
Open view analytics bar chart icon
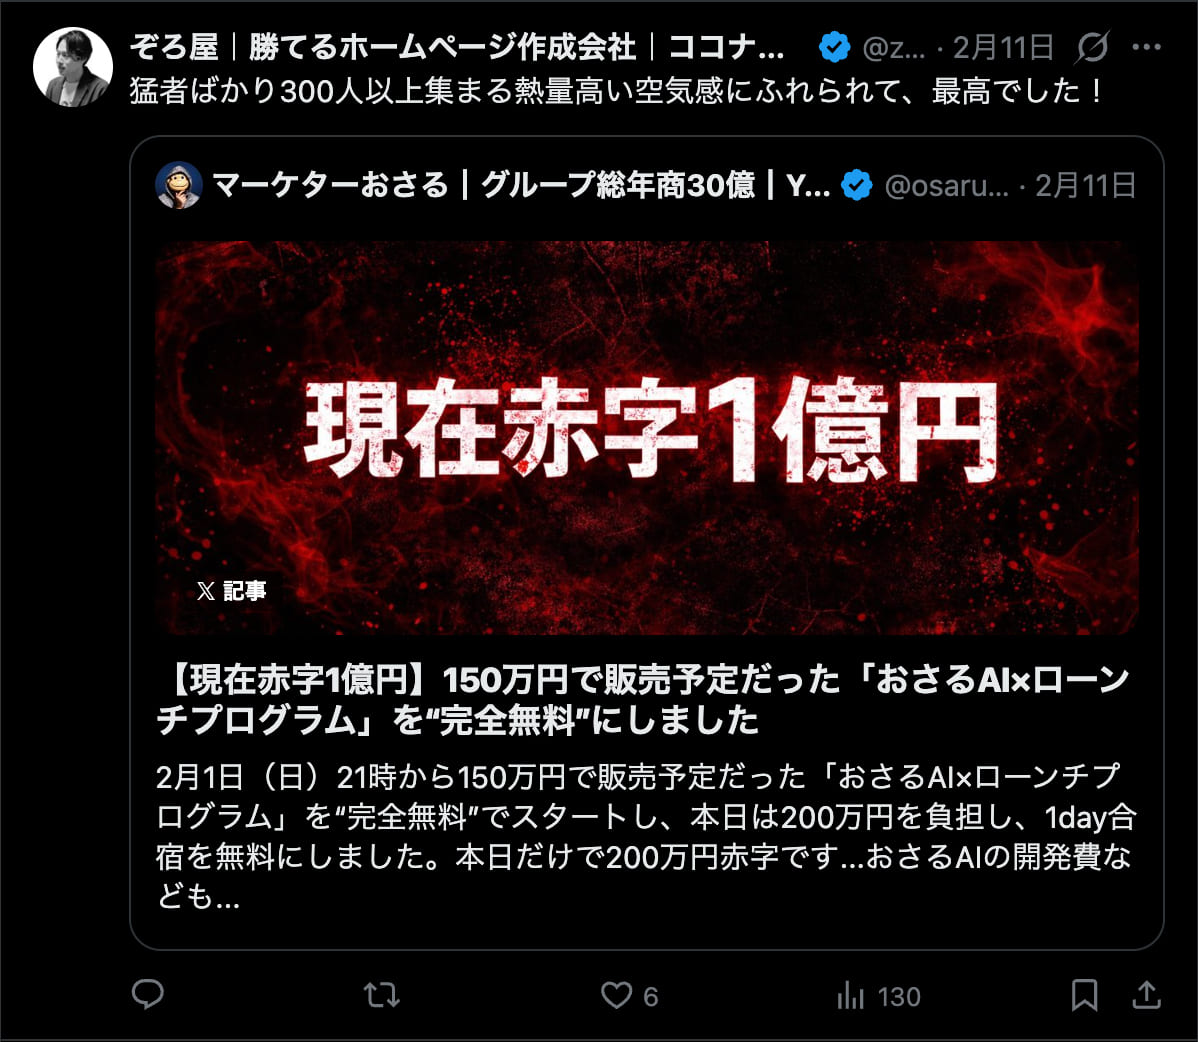850,995
